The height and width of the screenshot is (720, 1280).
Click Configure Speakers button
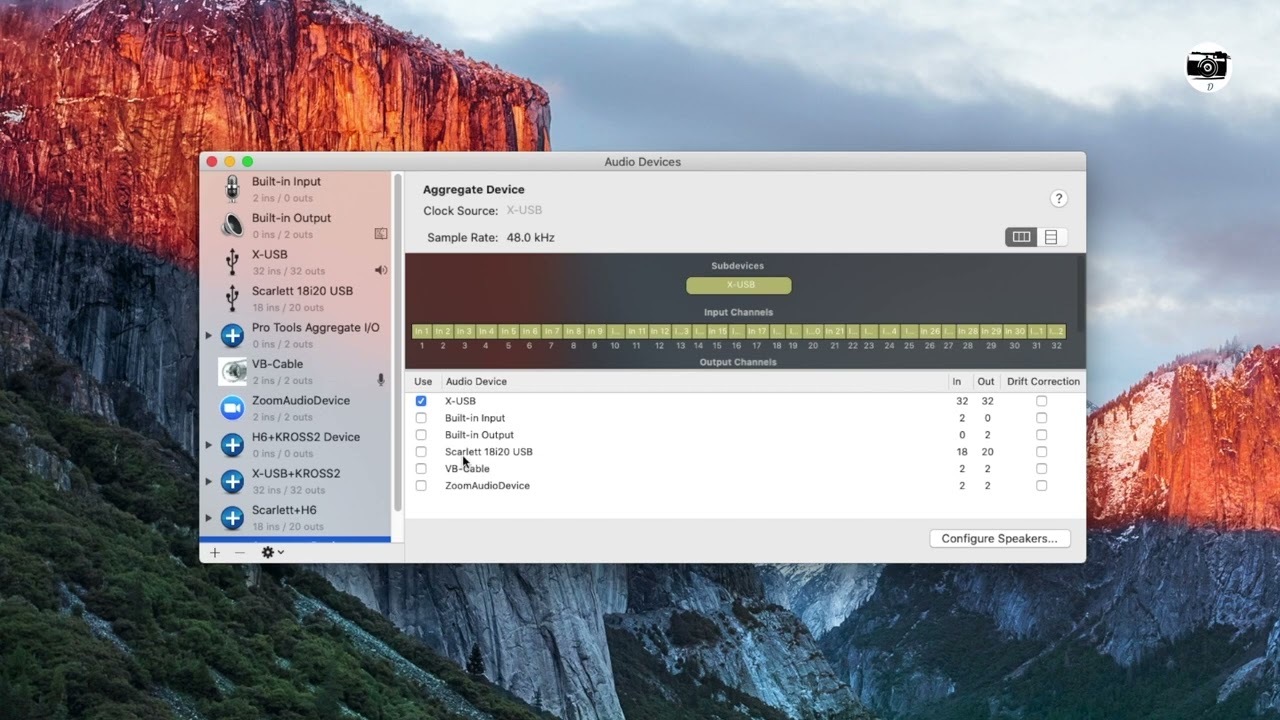click(999, 538)
